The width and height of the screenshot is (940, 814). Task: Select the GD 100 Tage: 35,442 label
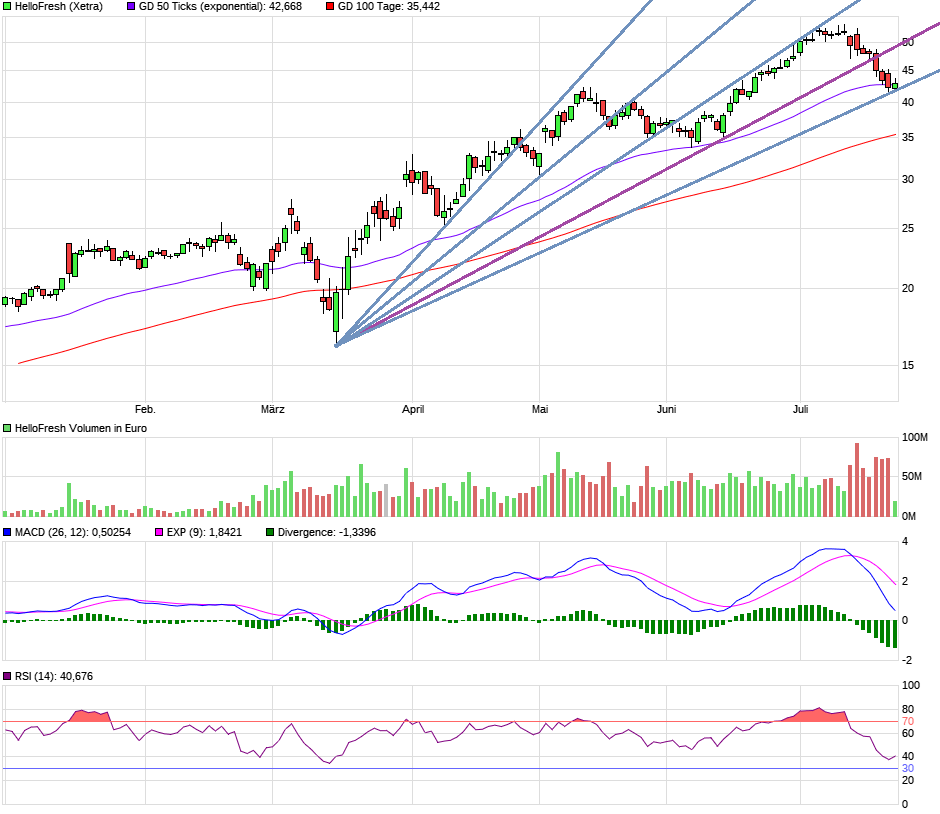388,7
